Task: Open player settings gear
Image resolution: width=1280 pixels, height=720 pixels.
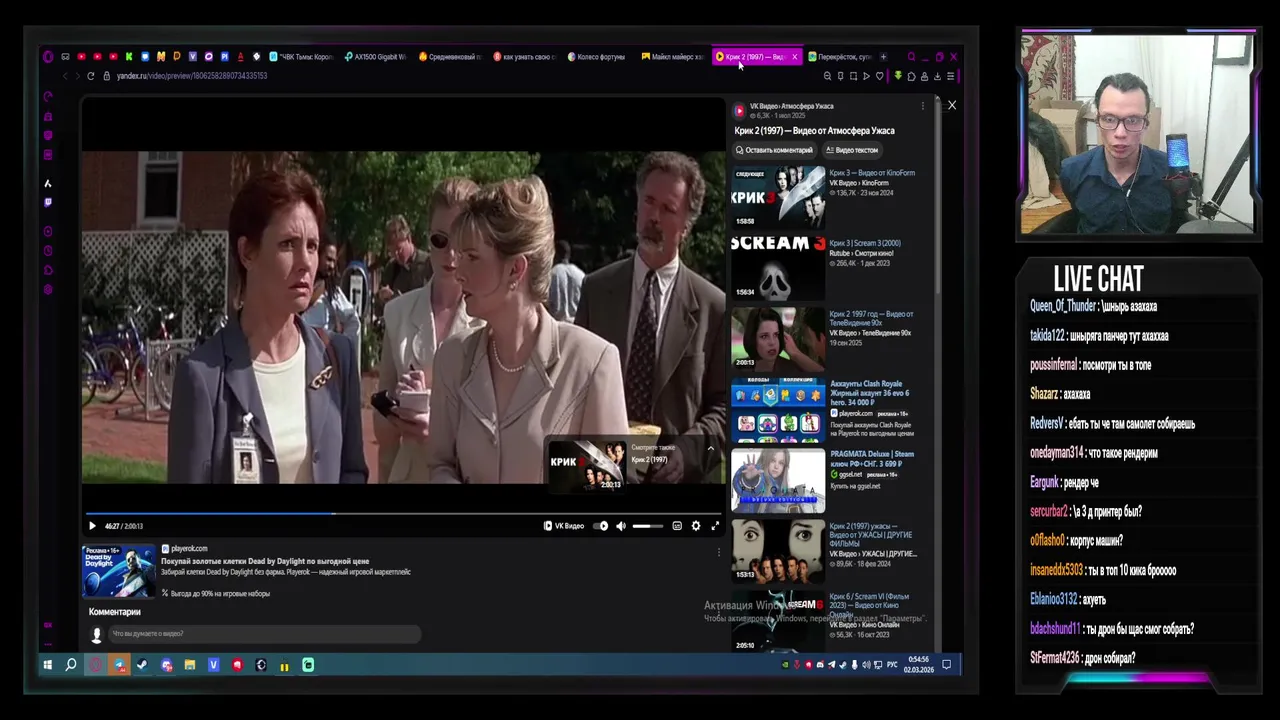Action: [x=696, y=526]
